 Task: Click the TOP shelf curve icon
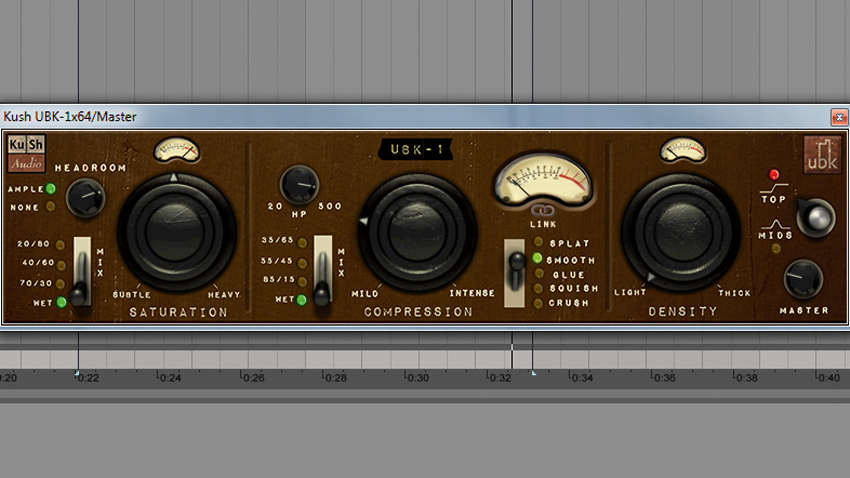point(774,188)
